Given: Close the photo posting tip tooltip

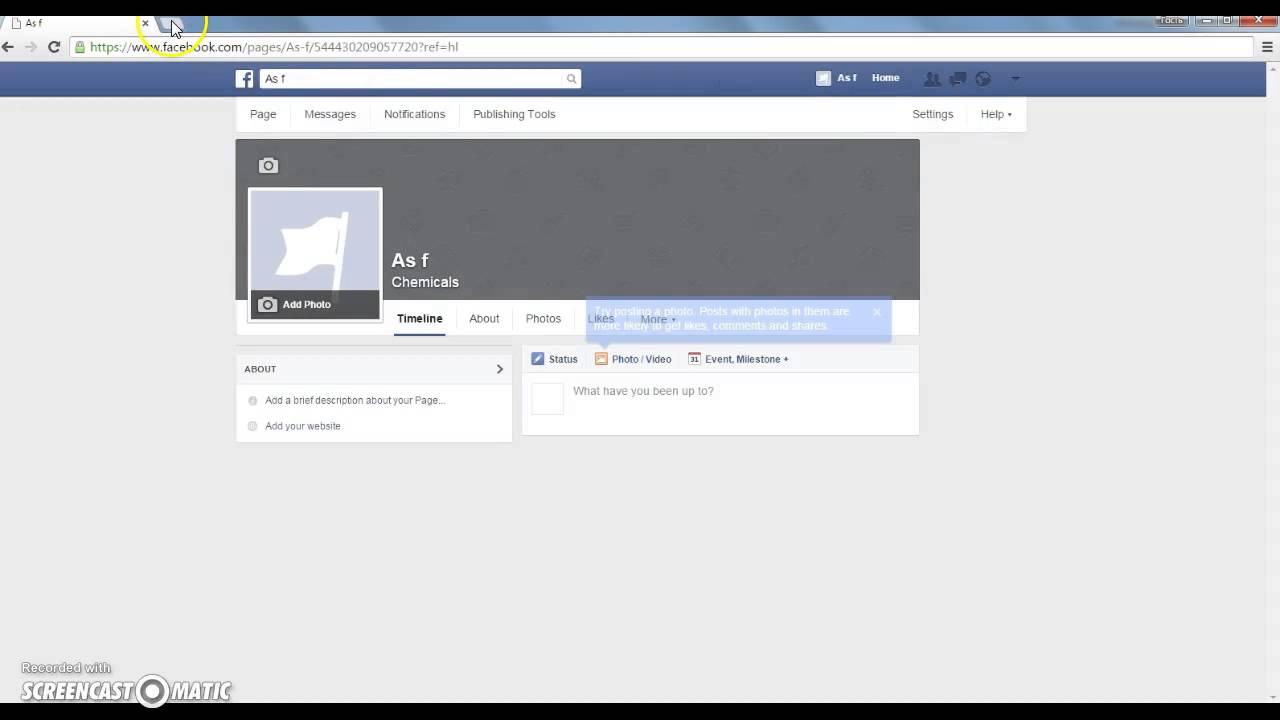Looking at the screenshot, I should [877, 312].
